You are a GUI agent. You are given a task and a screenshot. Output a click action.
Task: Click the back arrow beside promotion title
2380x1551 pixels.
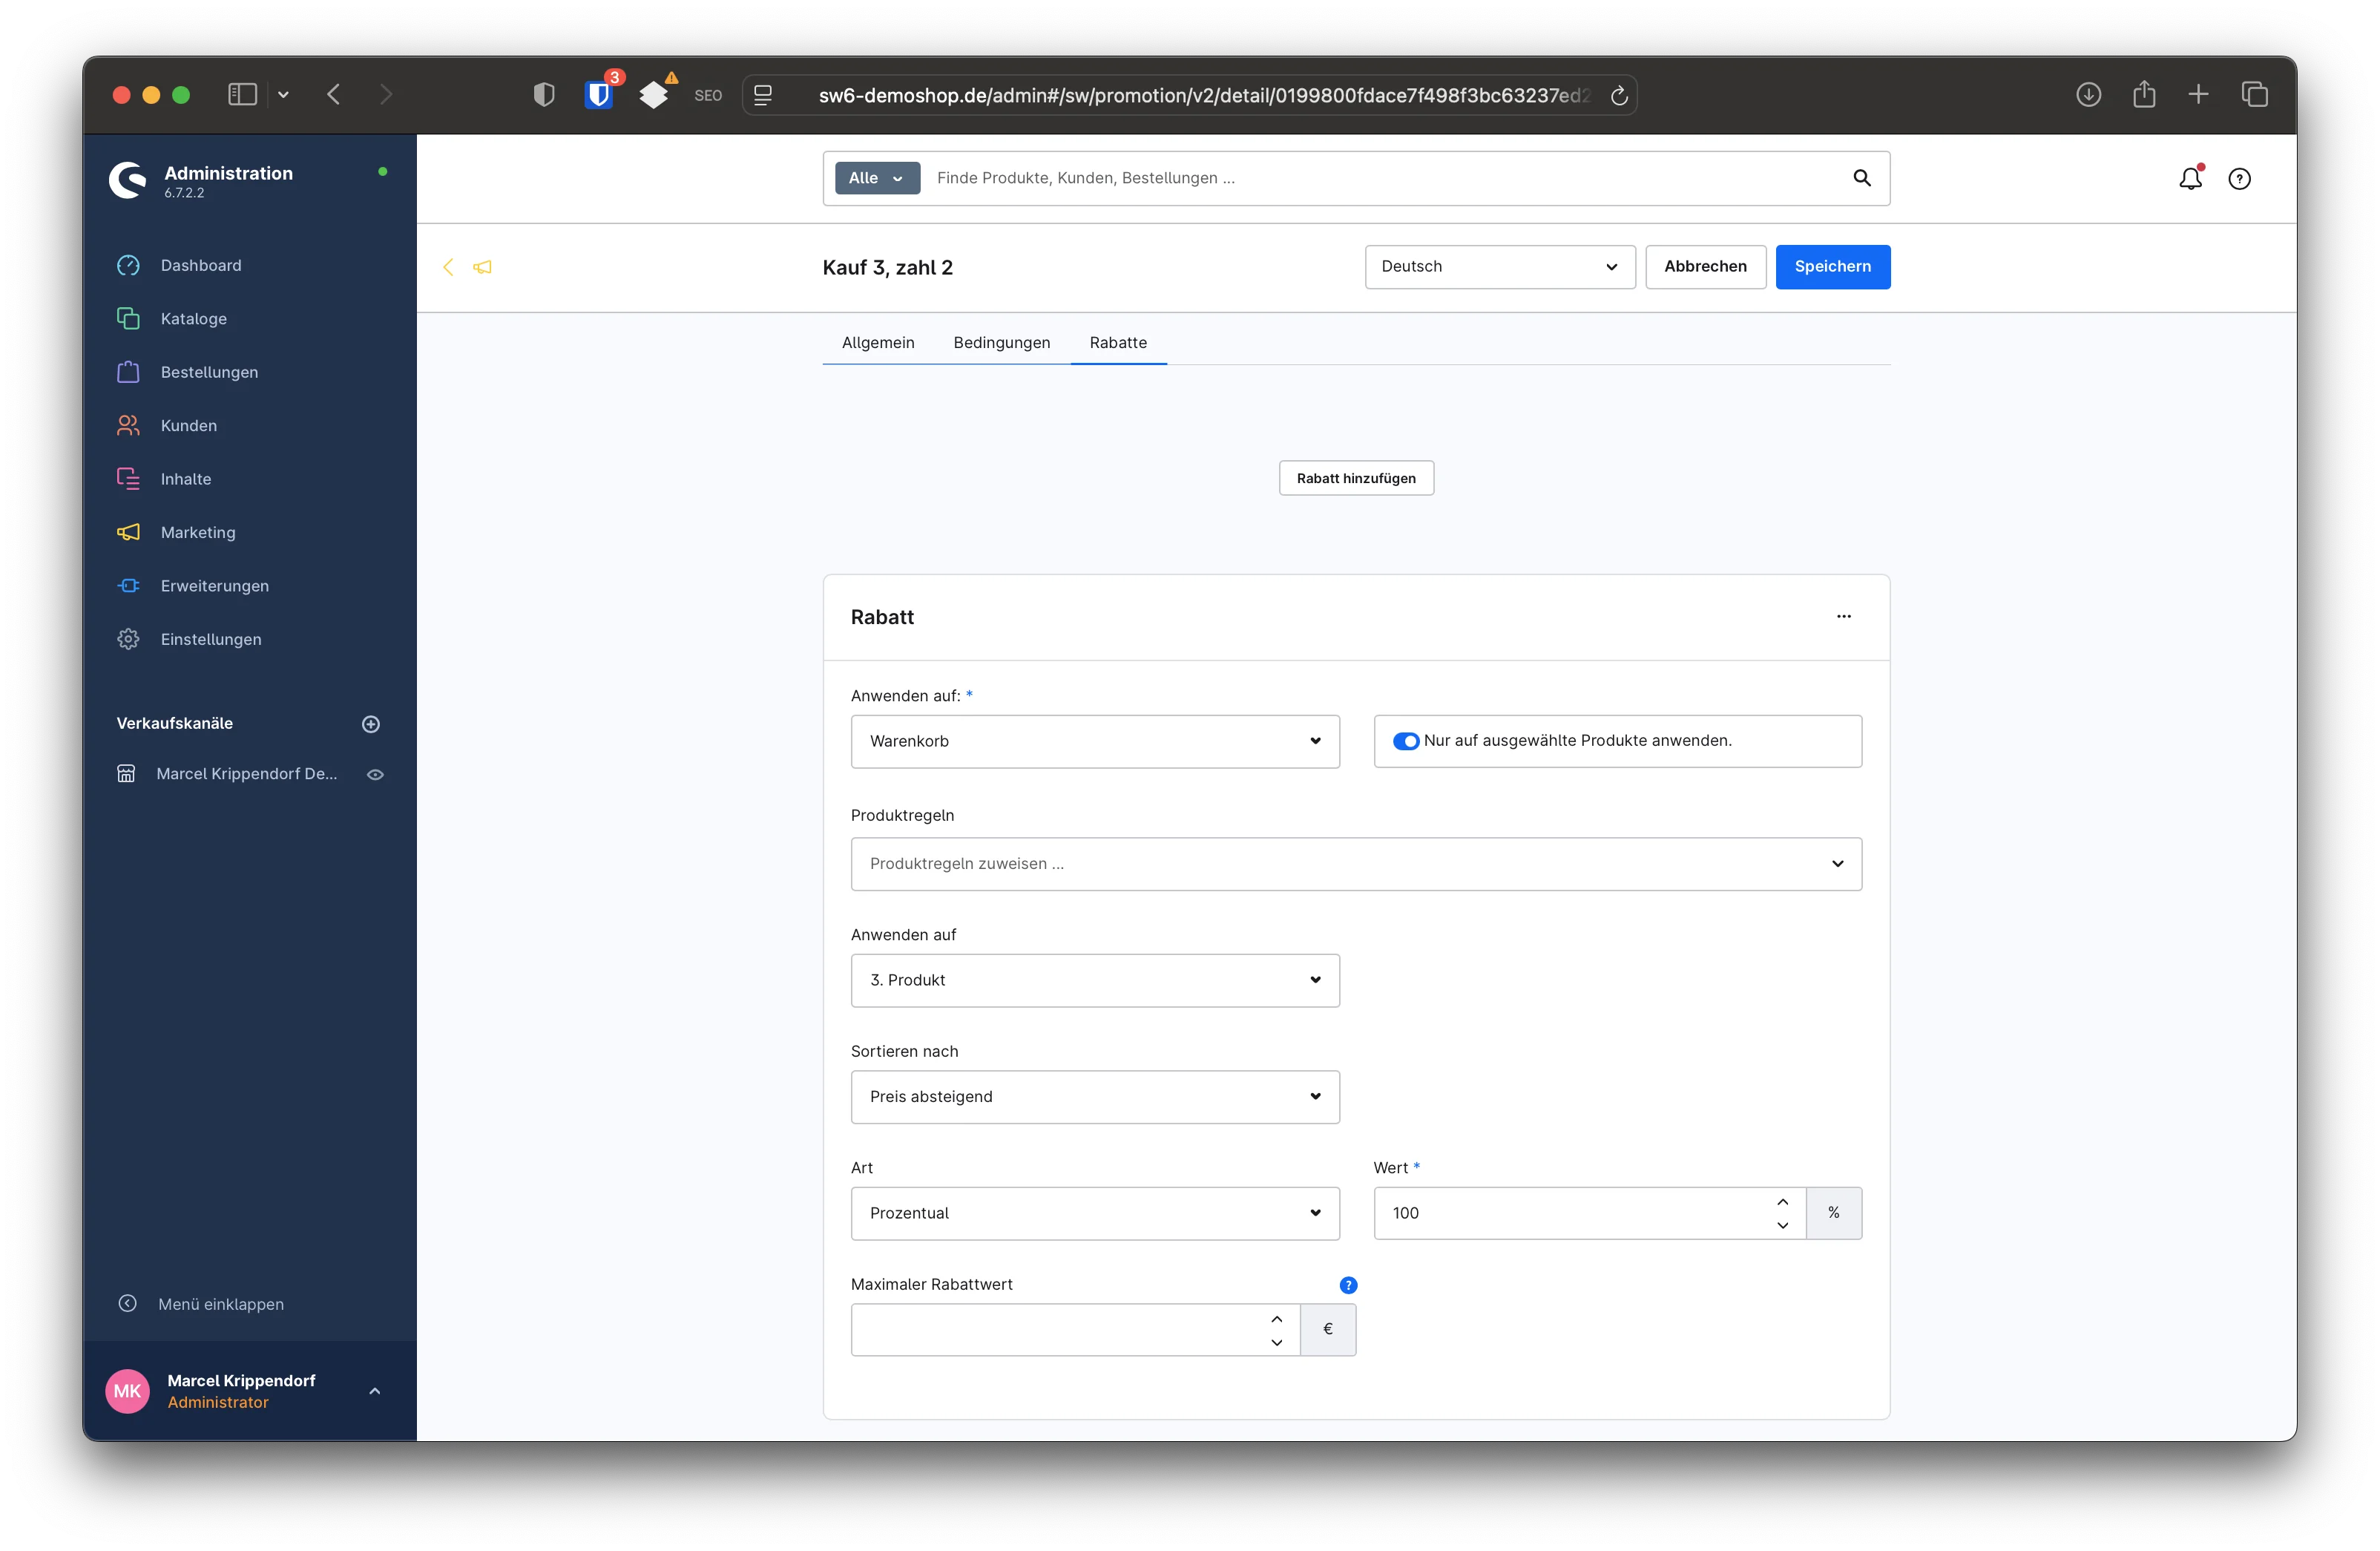click(x=448, y=267)
